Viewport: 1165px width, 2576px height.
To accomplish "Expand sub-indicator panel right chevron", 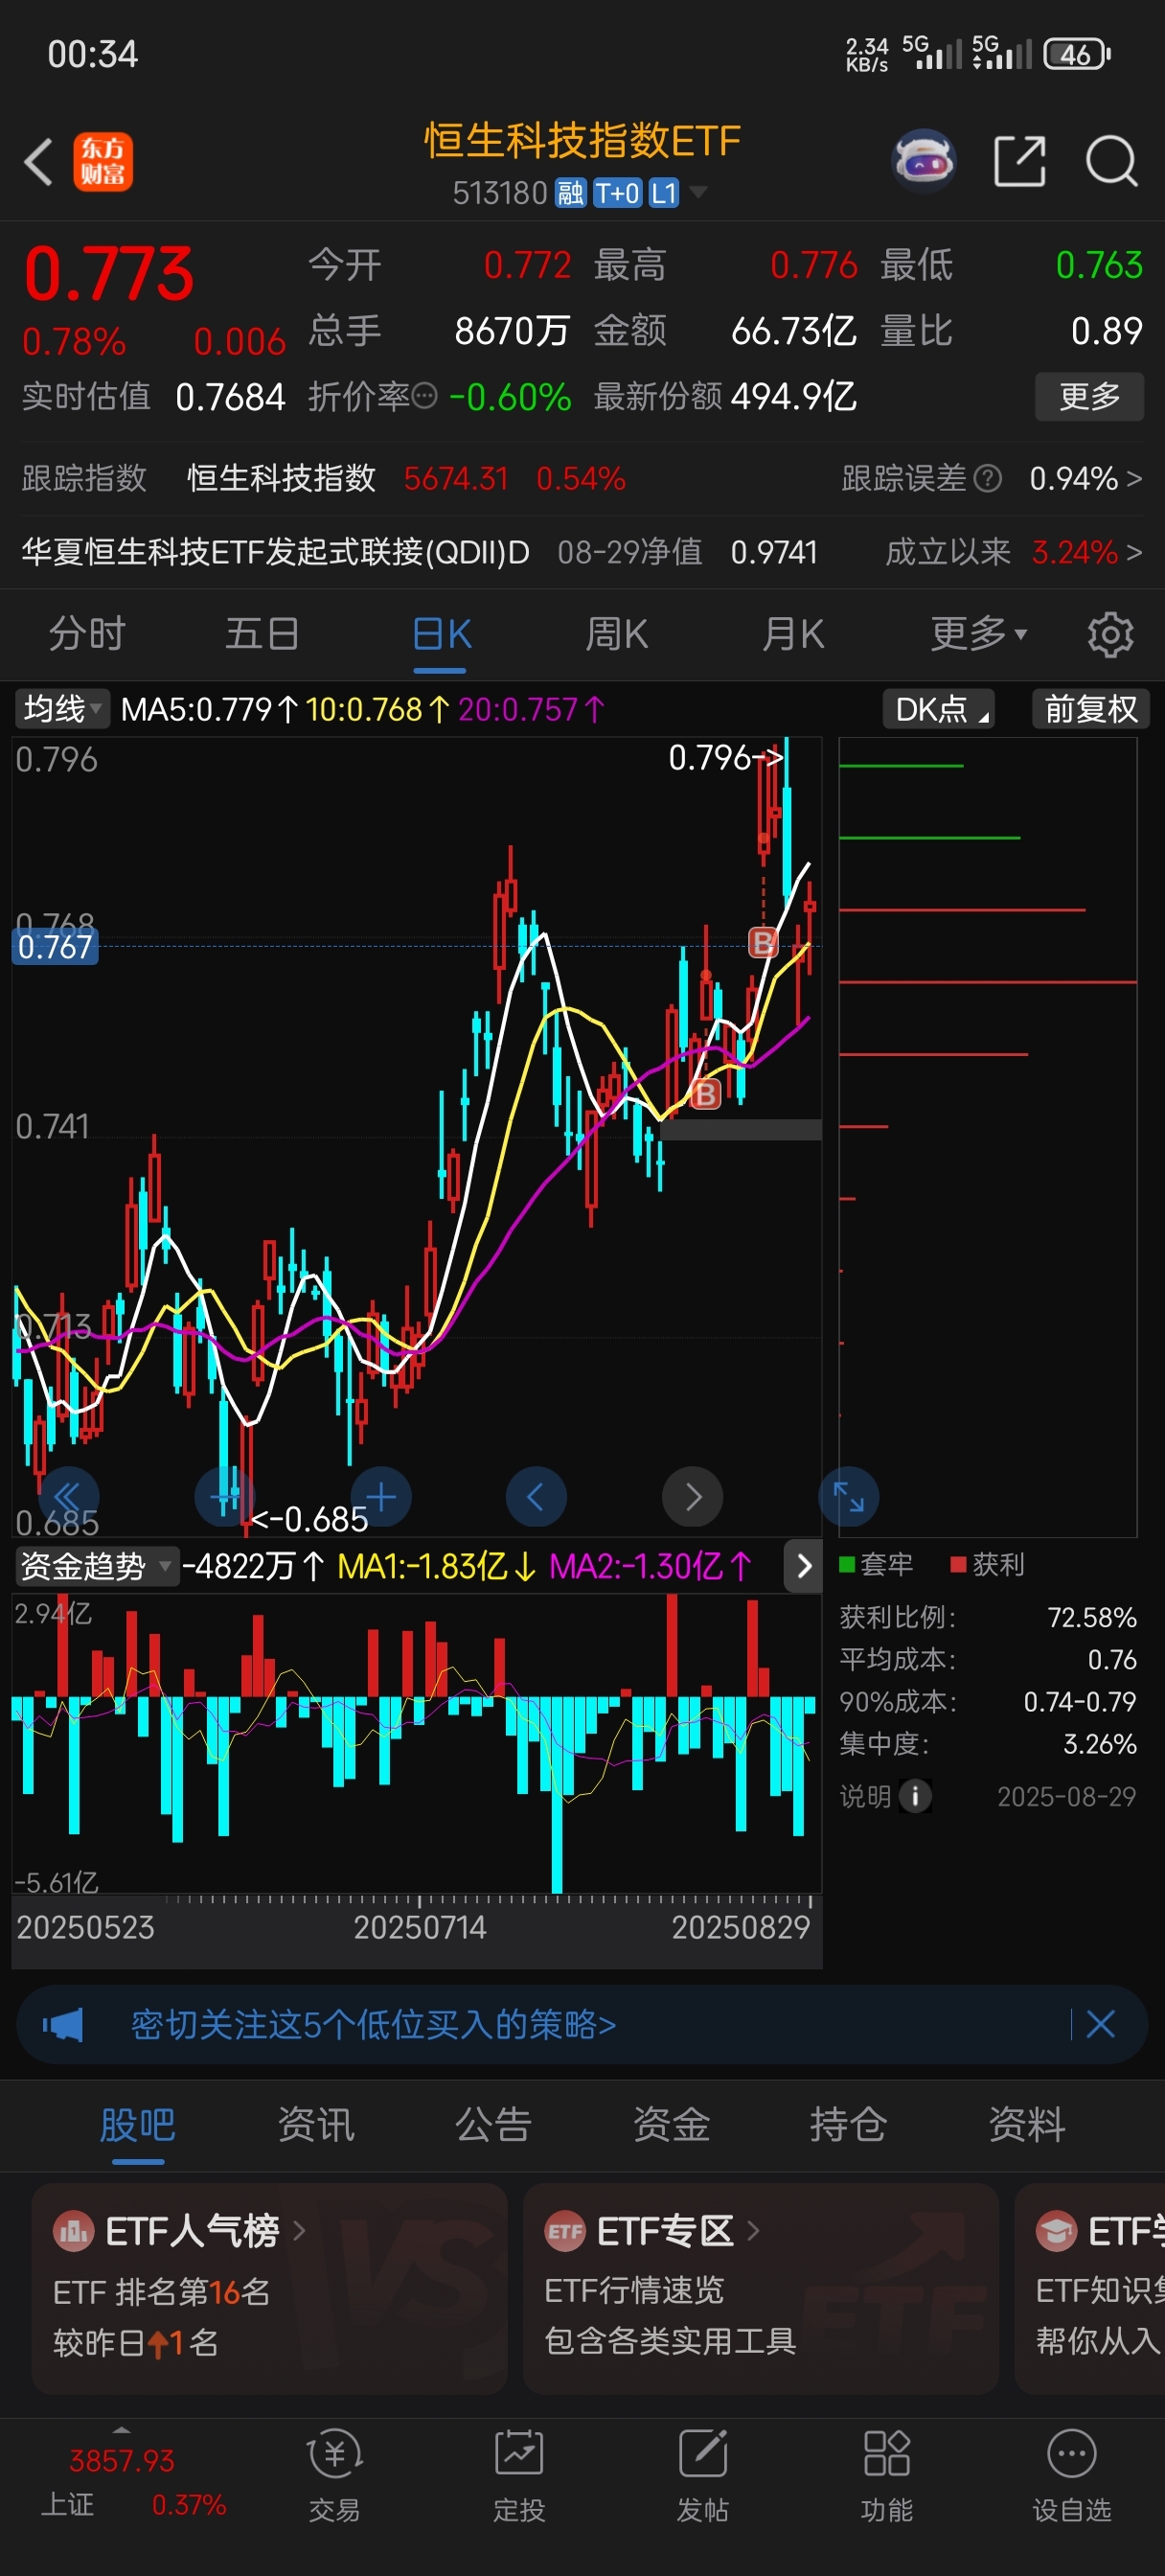I will click(x=804, y=1566).
